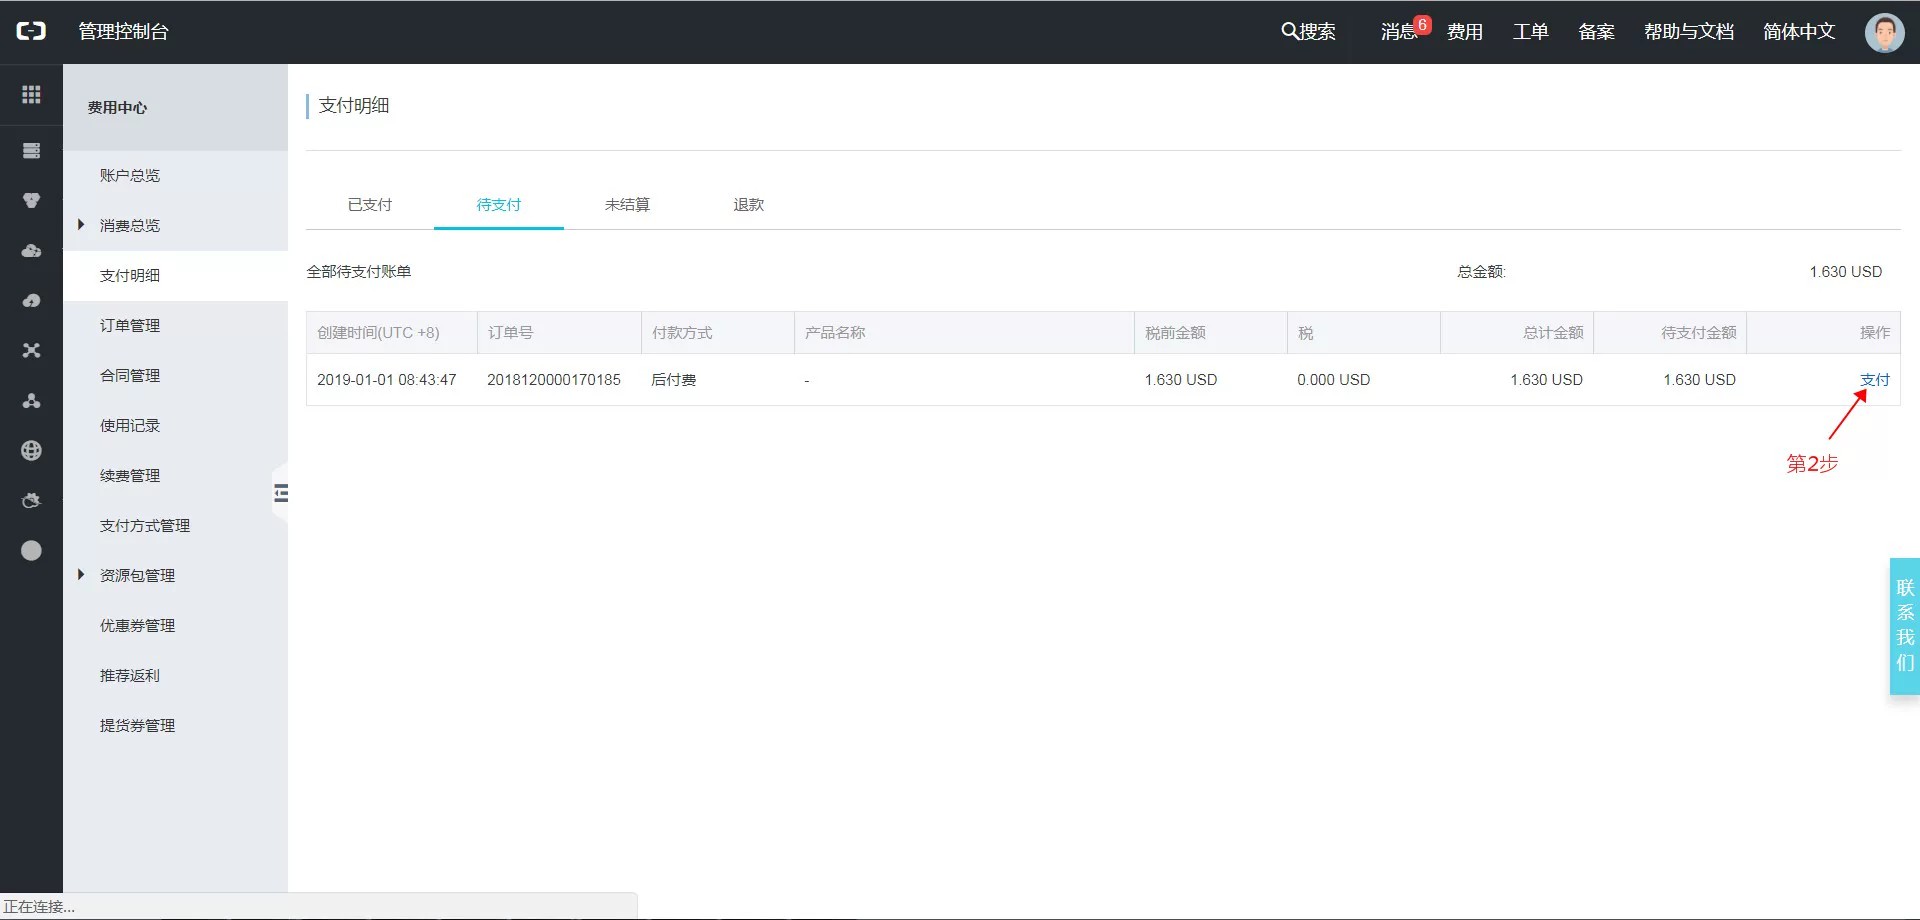This screenshot has height=920, width=1920.
Task: Click the 全部待支付账单 label
Action: coord(359,272)
